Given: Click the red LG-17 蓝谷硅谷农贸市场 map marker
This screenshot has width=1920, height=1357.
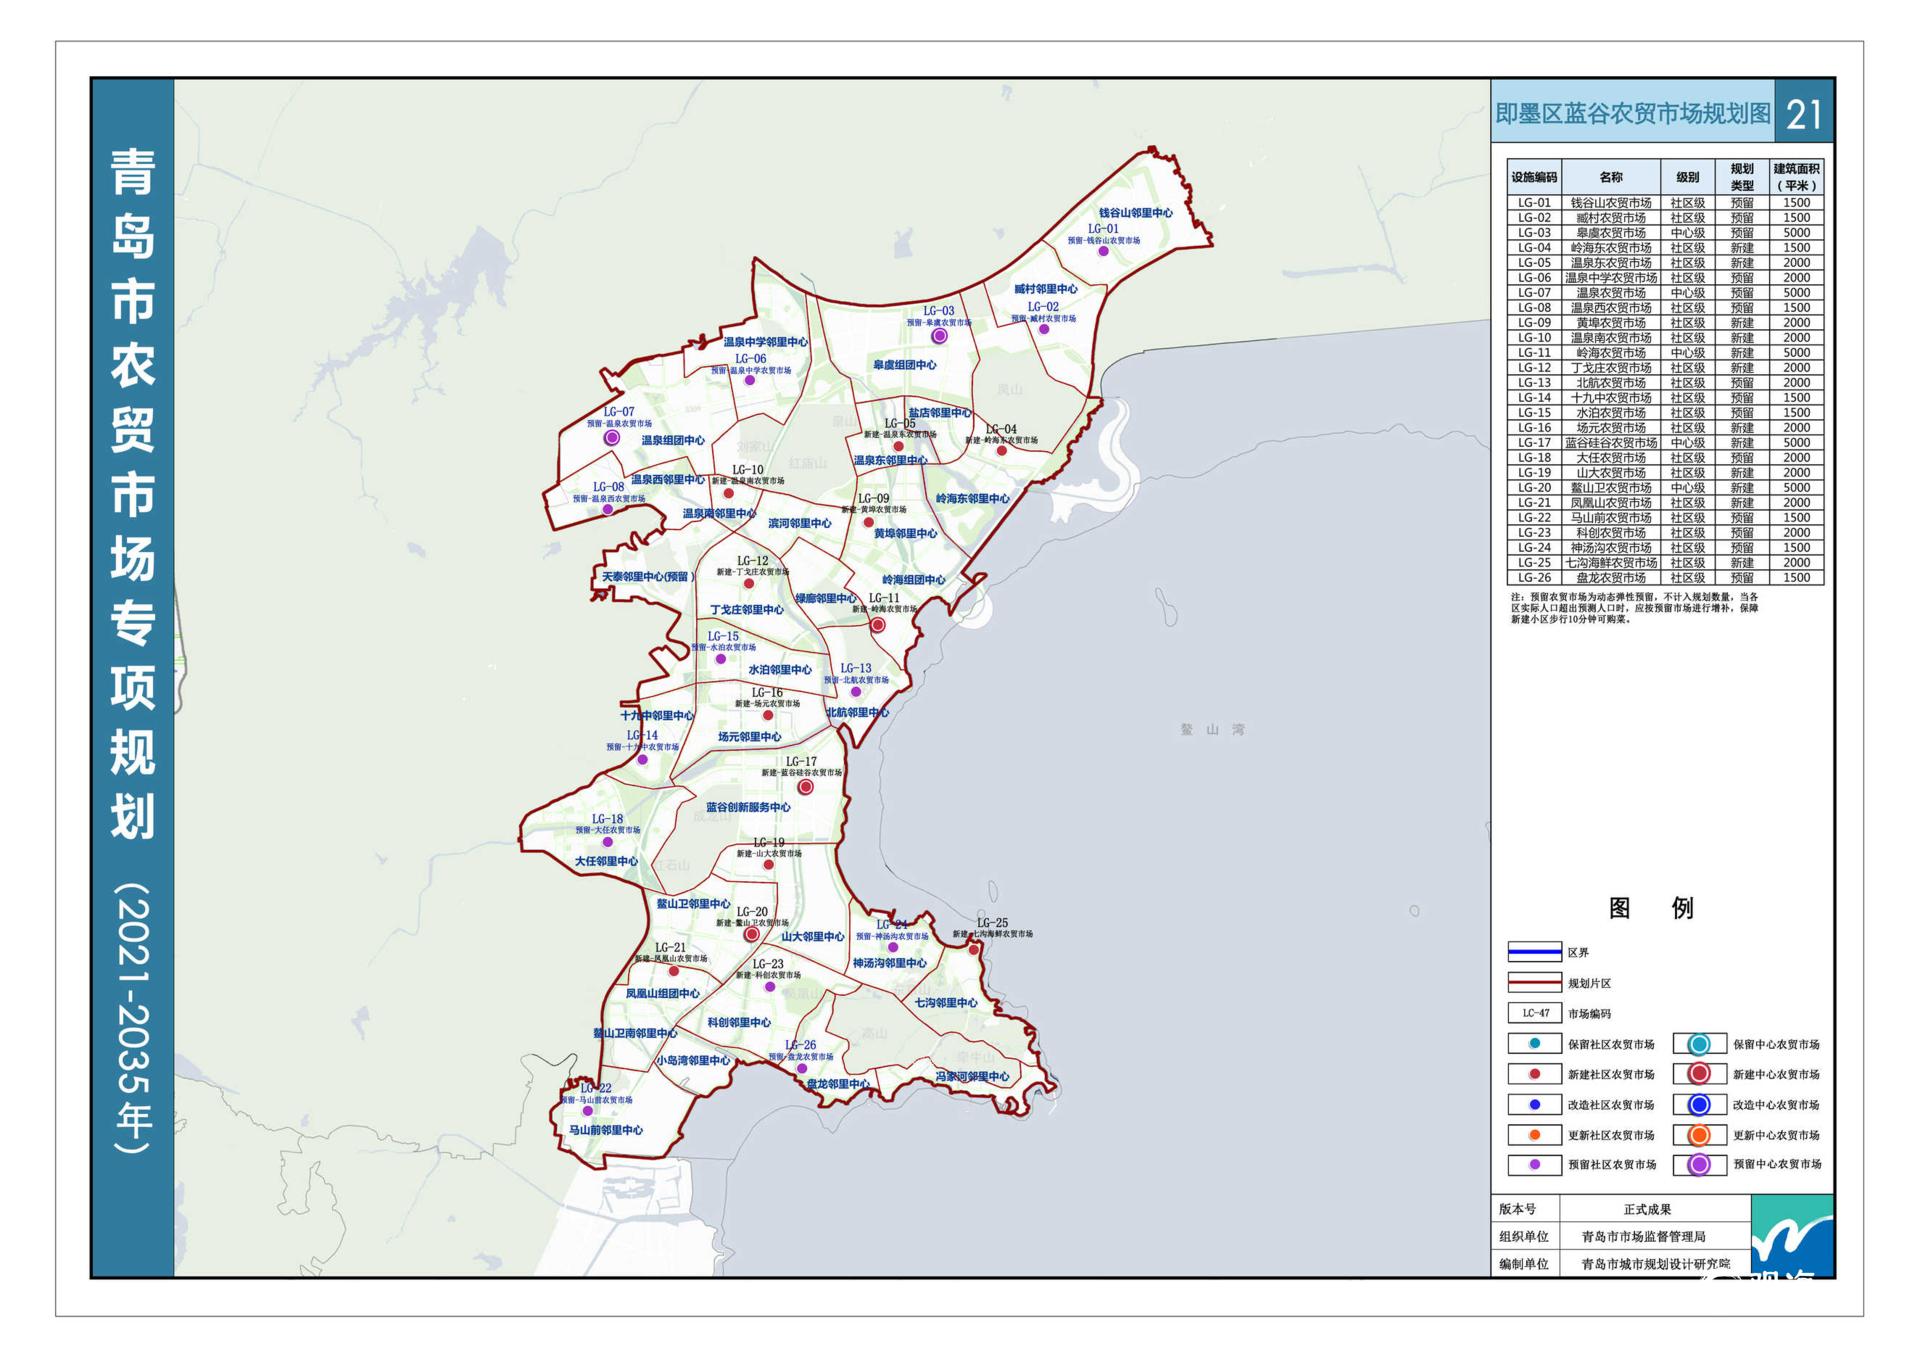Looking at the screenshot, I should (805, 788).
